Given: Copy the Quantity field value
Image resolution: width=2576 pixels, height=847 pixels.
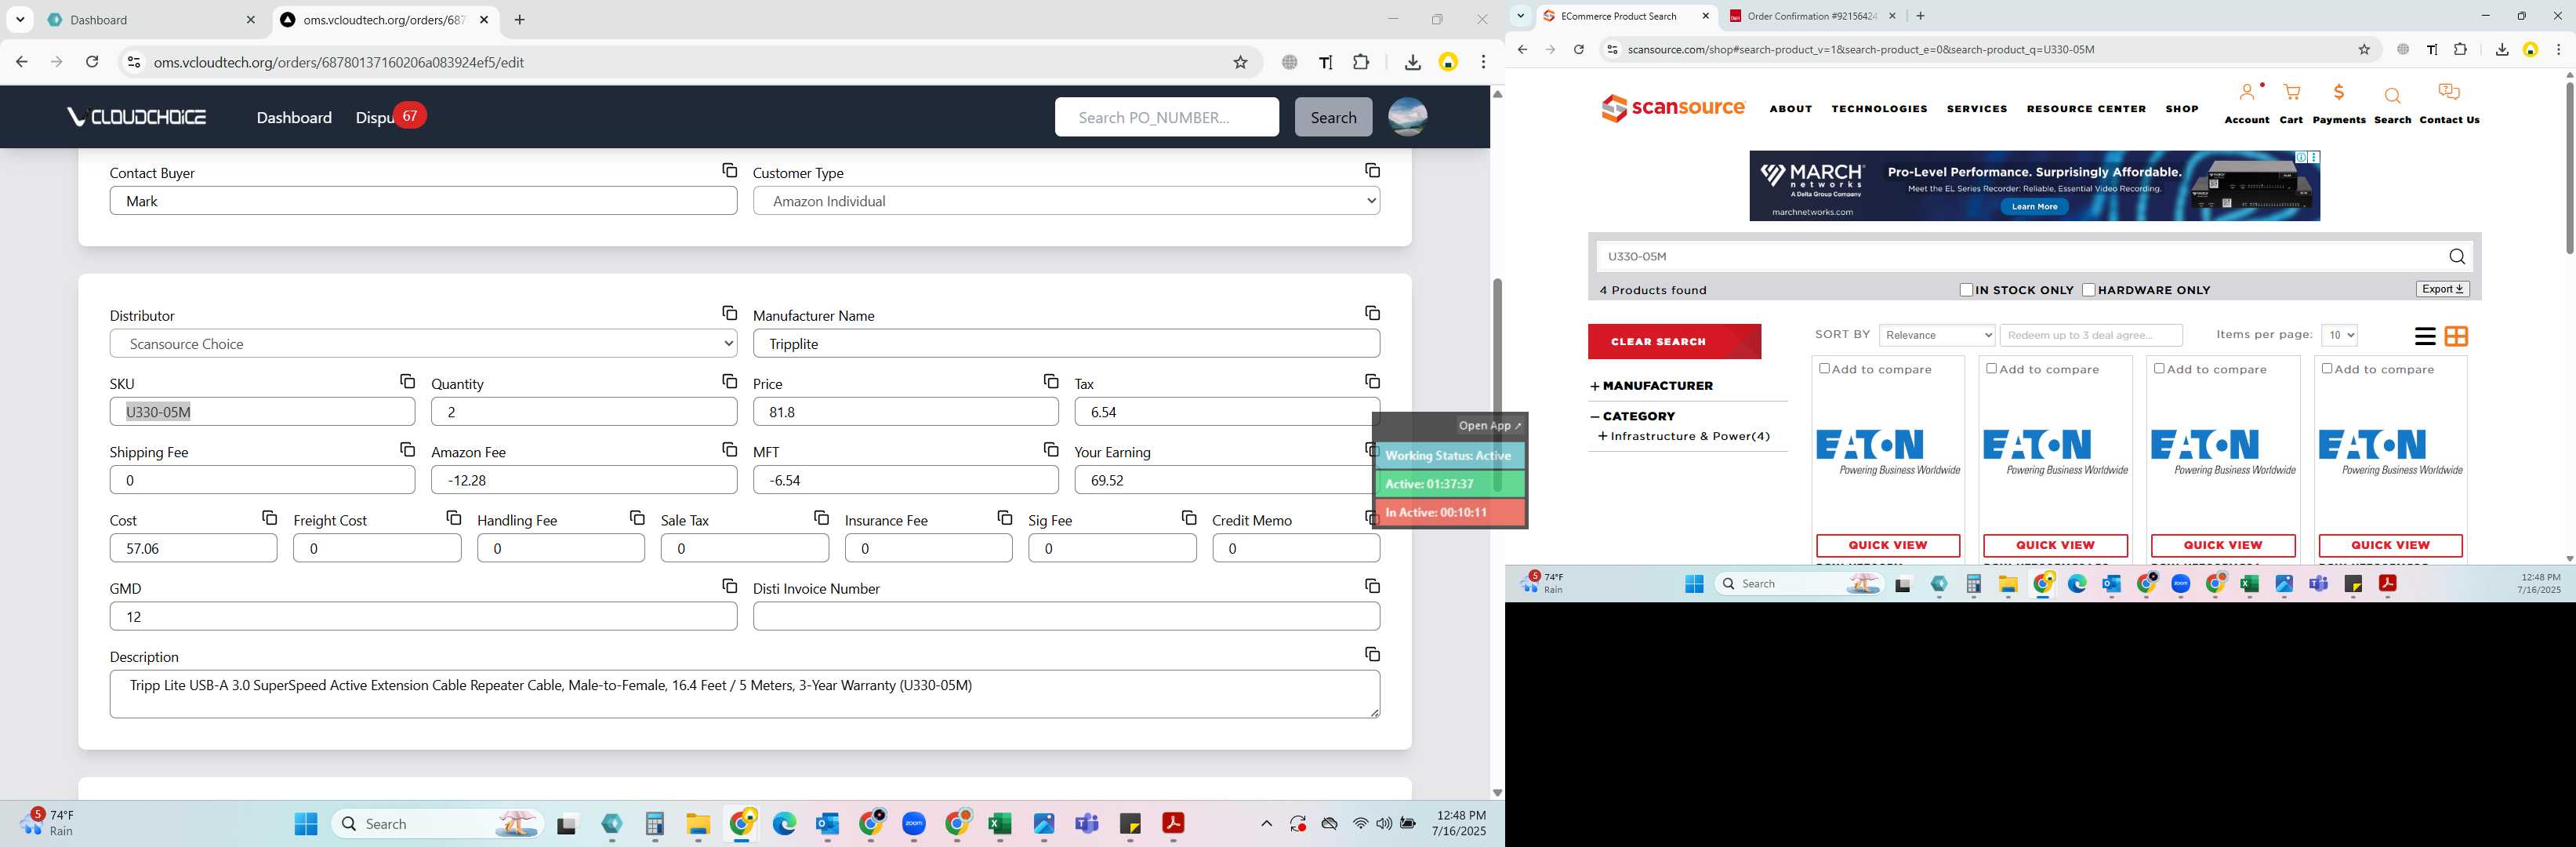Looking at the screenshot, I should point(729,381).
